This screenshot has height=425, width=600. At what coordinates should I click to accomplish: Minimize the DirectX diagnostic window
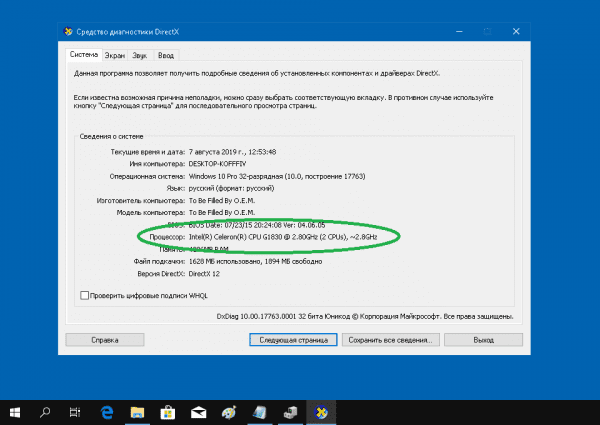click(459, 31)
